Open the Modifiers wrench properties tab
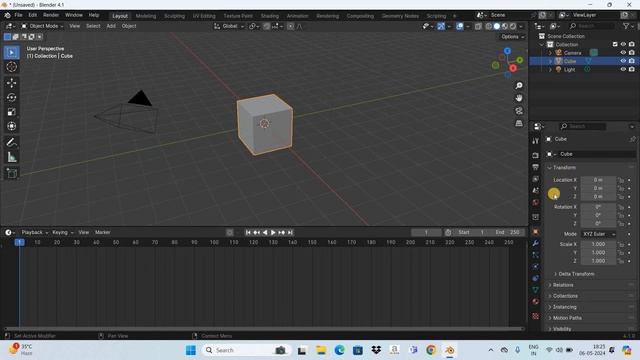 pos(536,243)
